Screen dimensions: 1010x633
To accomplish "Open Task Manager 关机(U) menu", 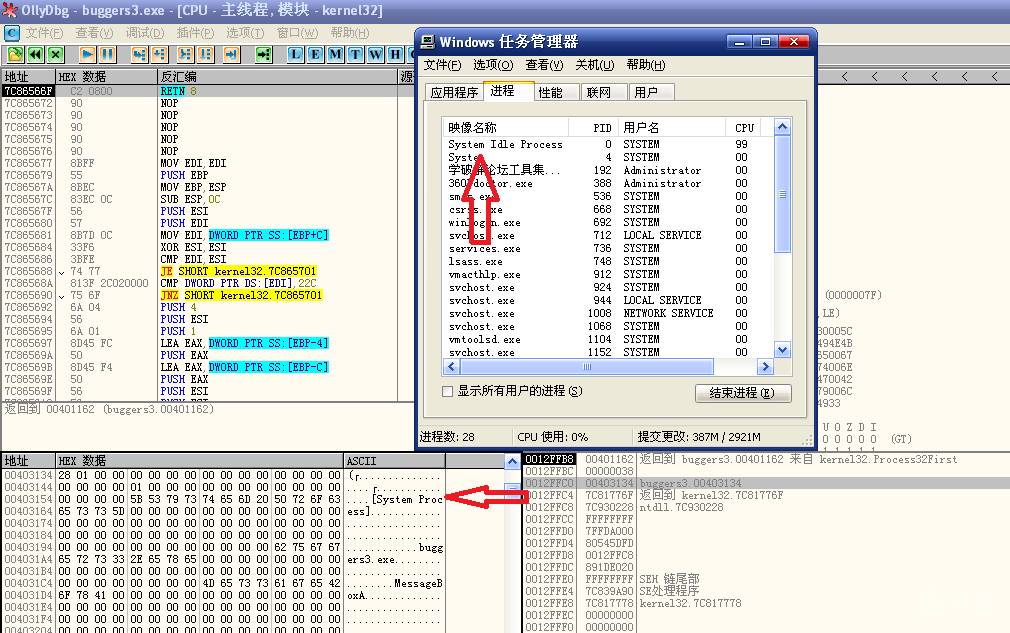I will (x=595, y=65).
